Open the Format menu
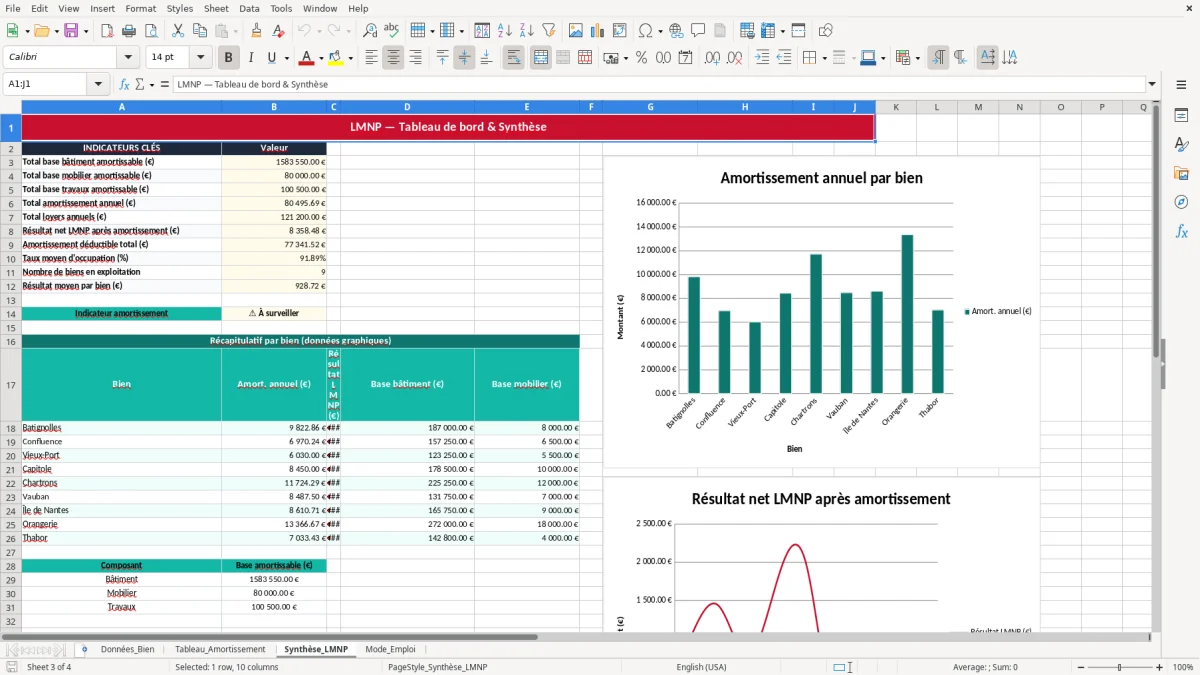Screen dimensions: 1200x675 [x=140, y=8]
